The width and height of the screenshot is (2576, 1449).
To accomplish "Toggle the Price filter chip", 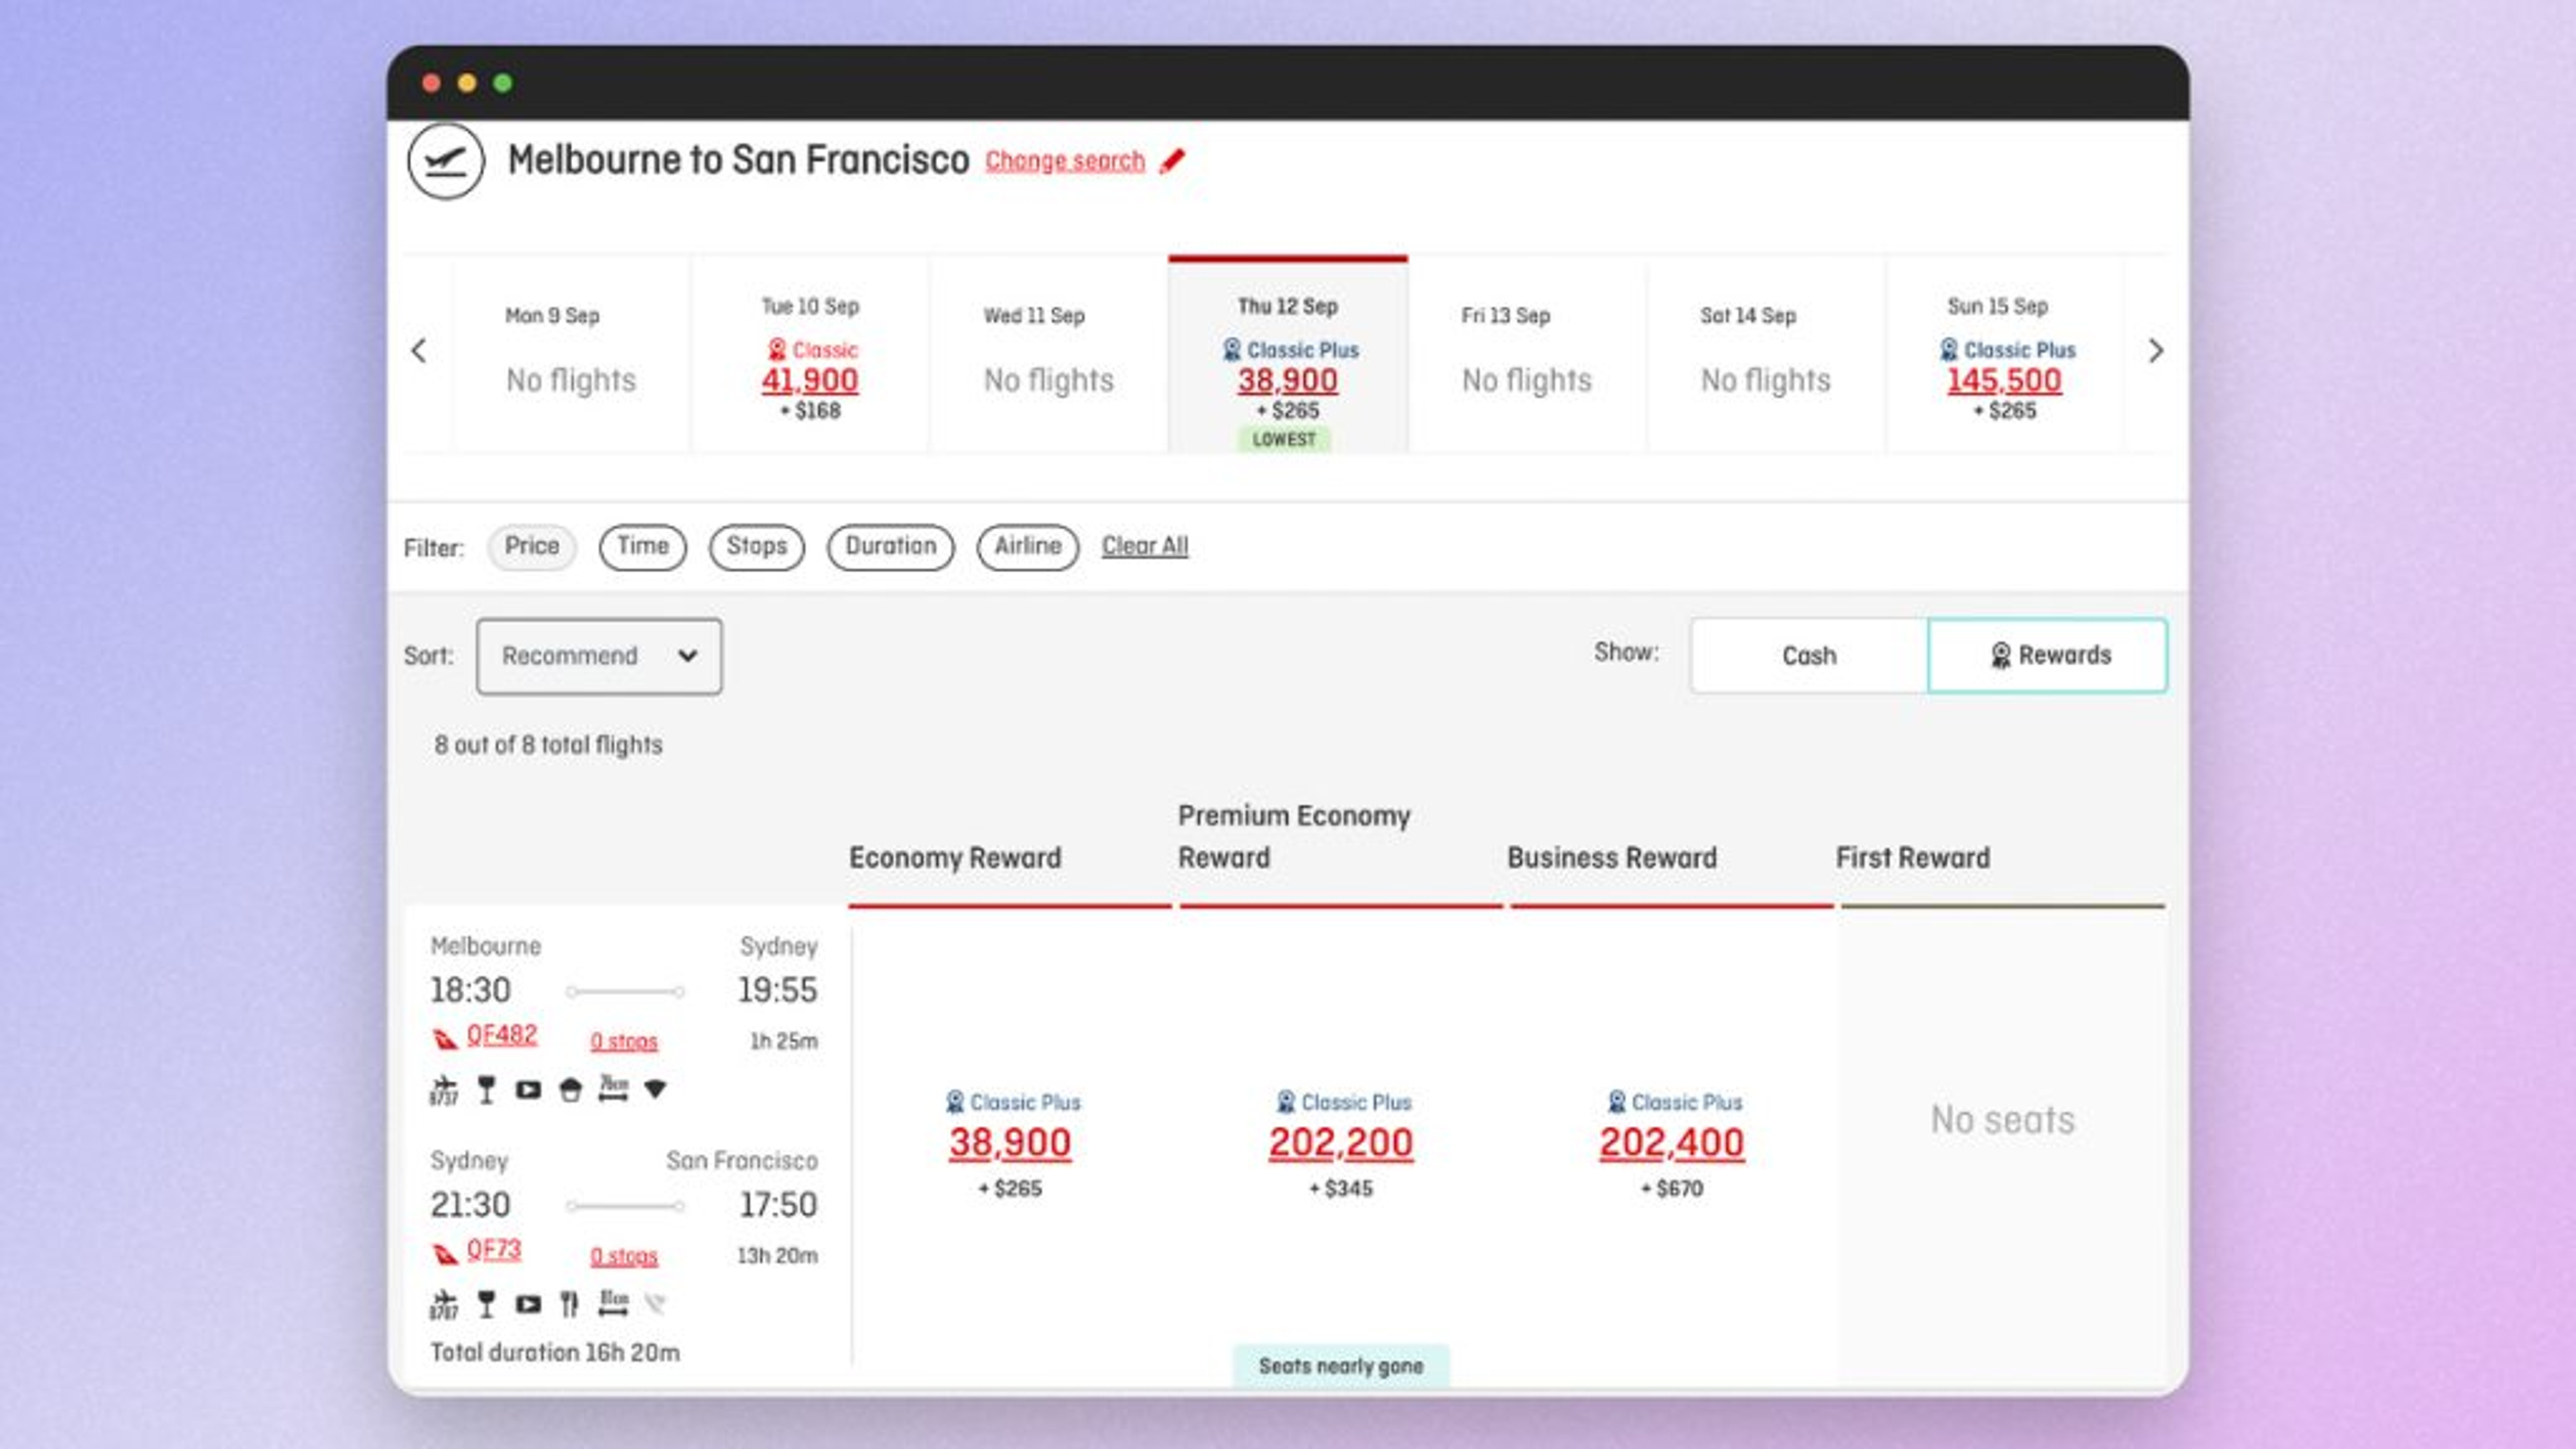I will tap(531, 547).
